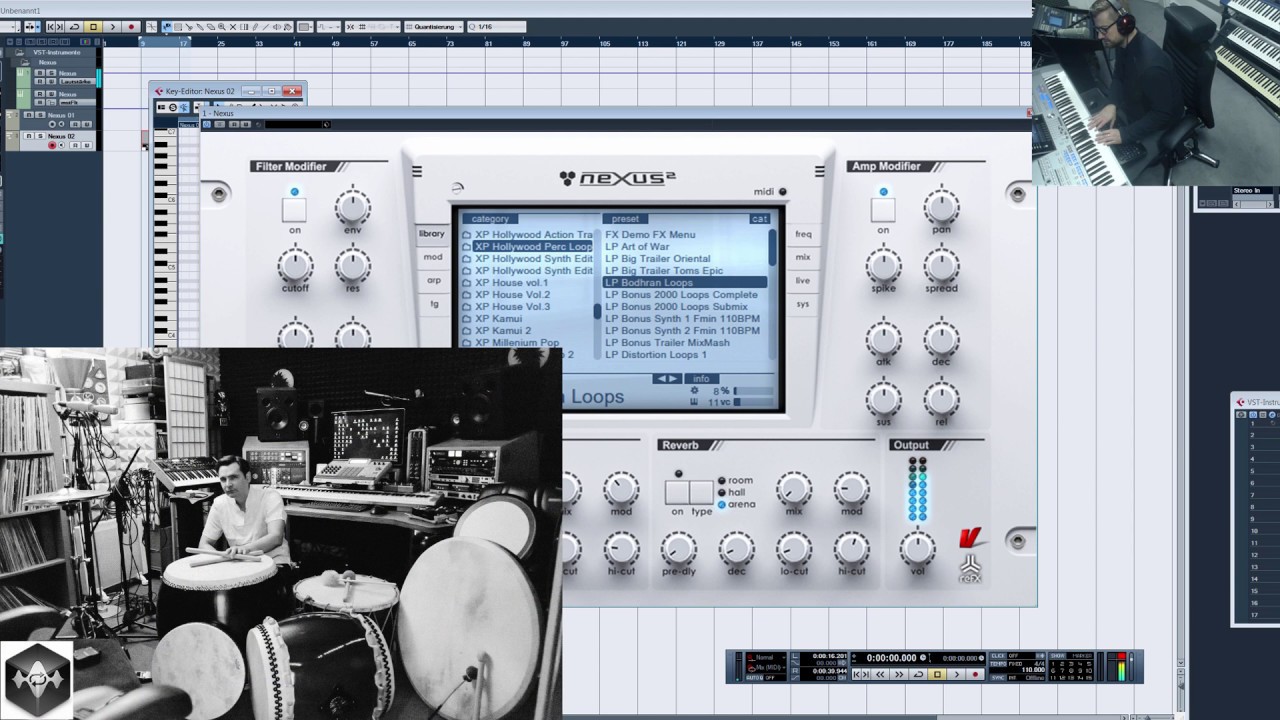Click the Reverb pre-dly knob
This screenshot has height=720, width=1280.
pos(678,548)
